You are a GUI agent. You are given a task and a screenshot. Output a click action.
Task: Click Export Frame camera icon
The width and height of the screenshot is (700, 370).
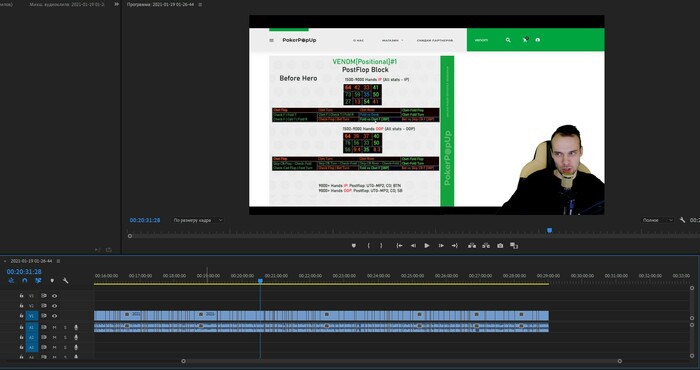500,245
